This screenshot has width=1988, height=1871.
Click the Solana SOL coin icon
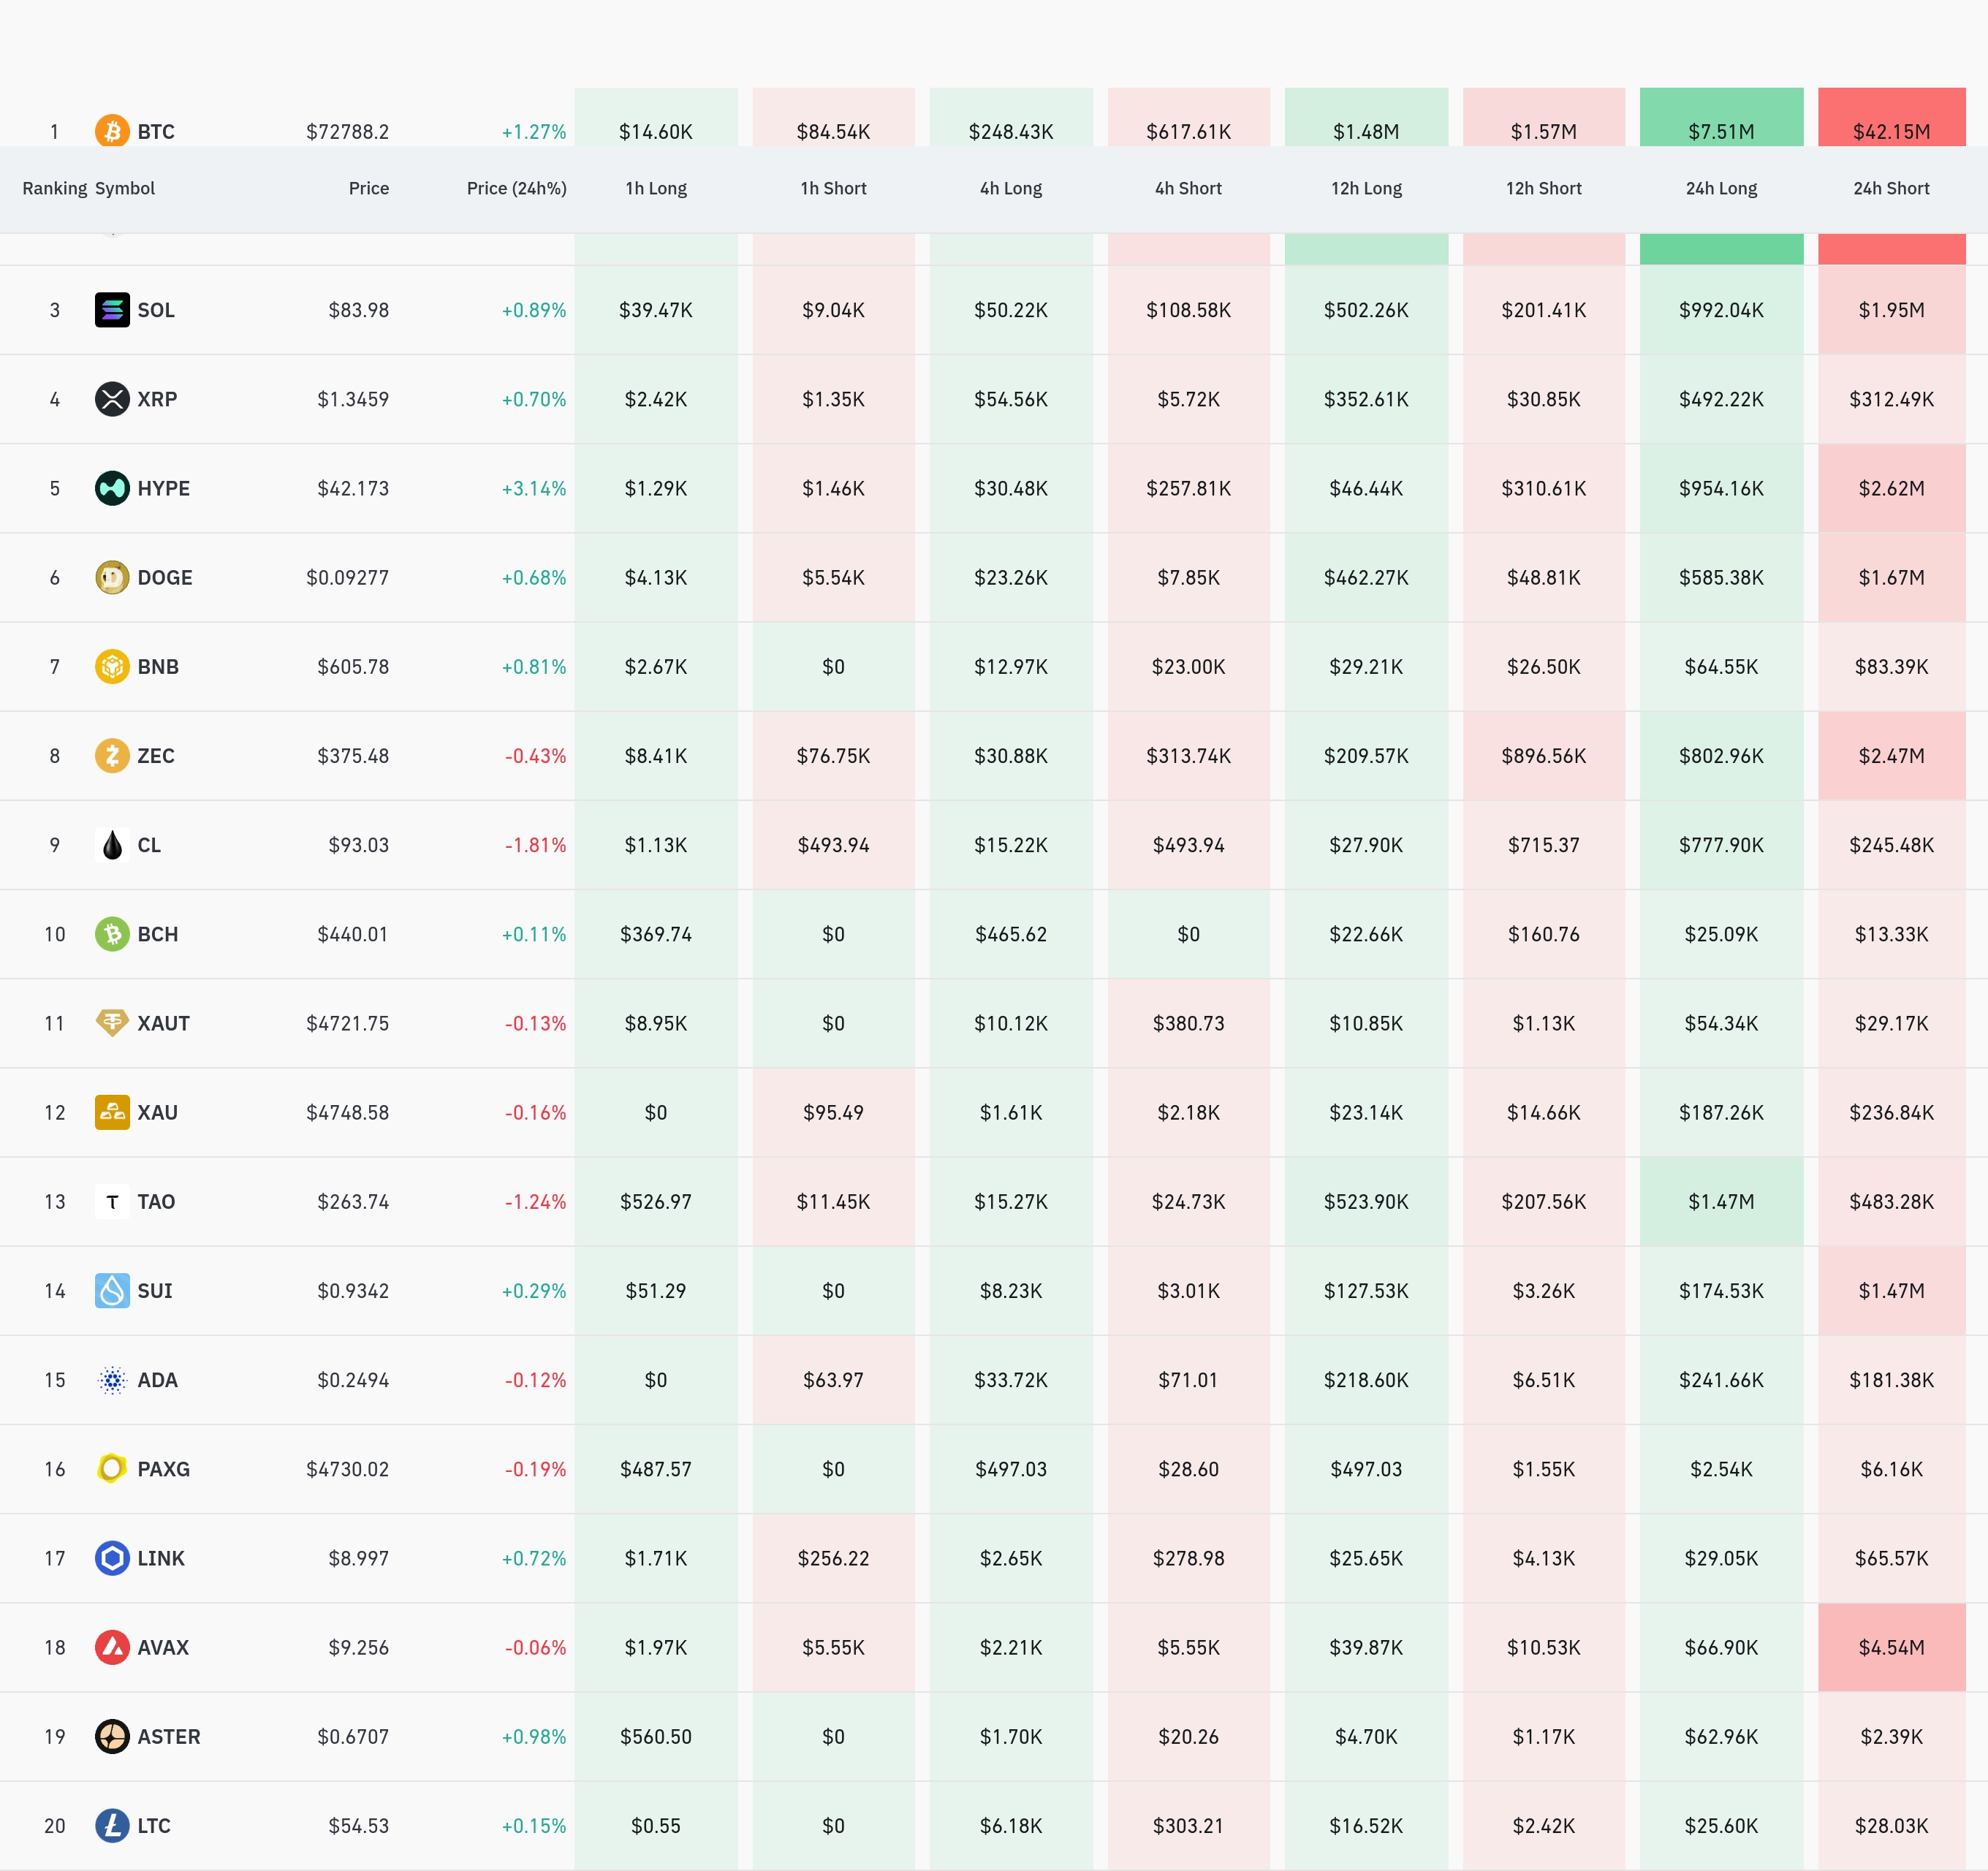tap(112, 310)
